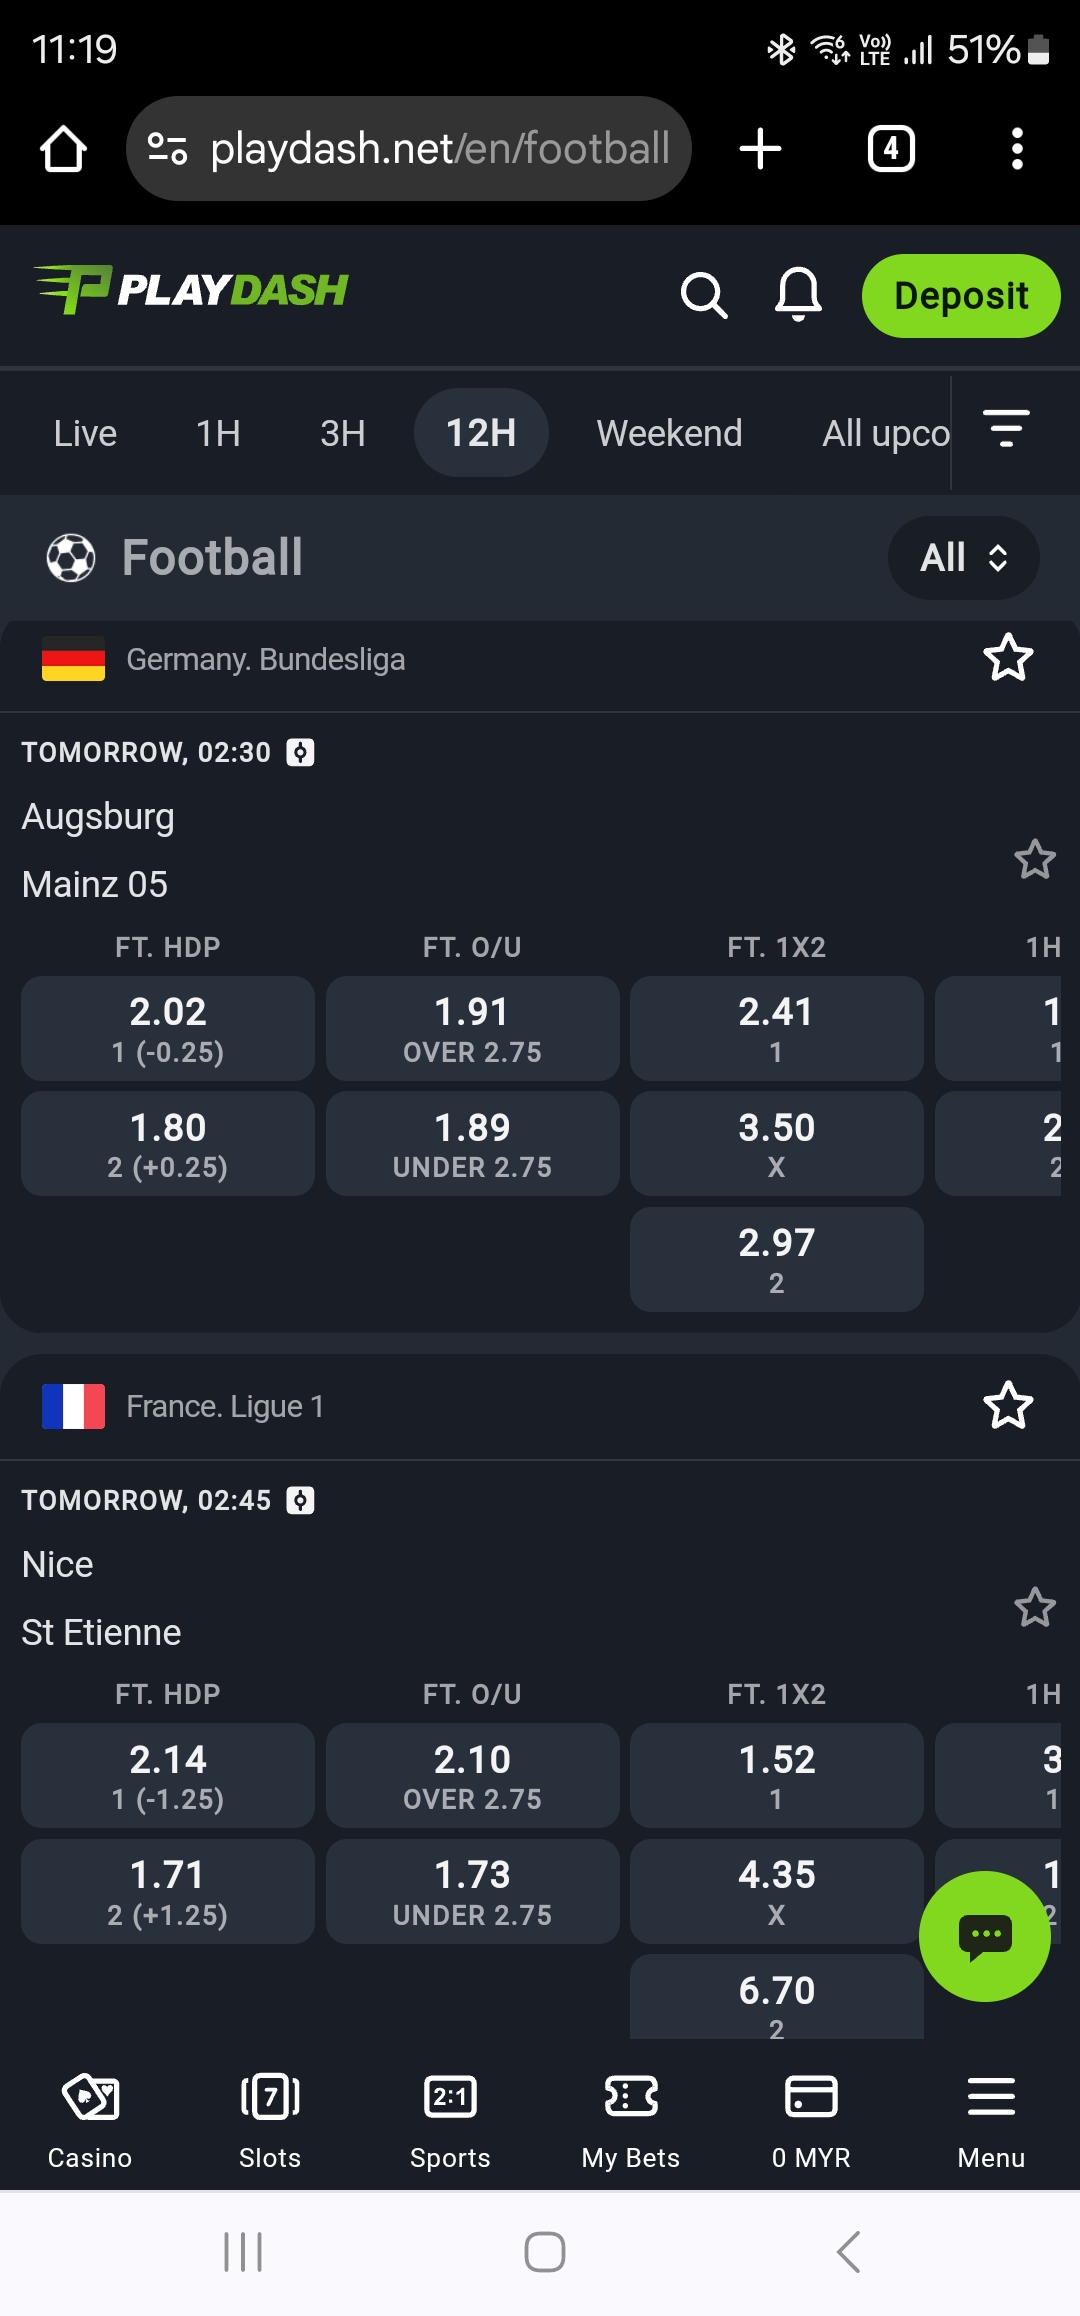Tap the notifications bell icon
The height and width of the screenshot is (2316, 1080).
(798, 295)
